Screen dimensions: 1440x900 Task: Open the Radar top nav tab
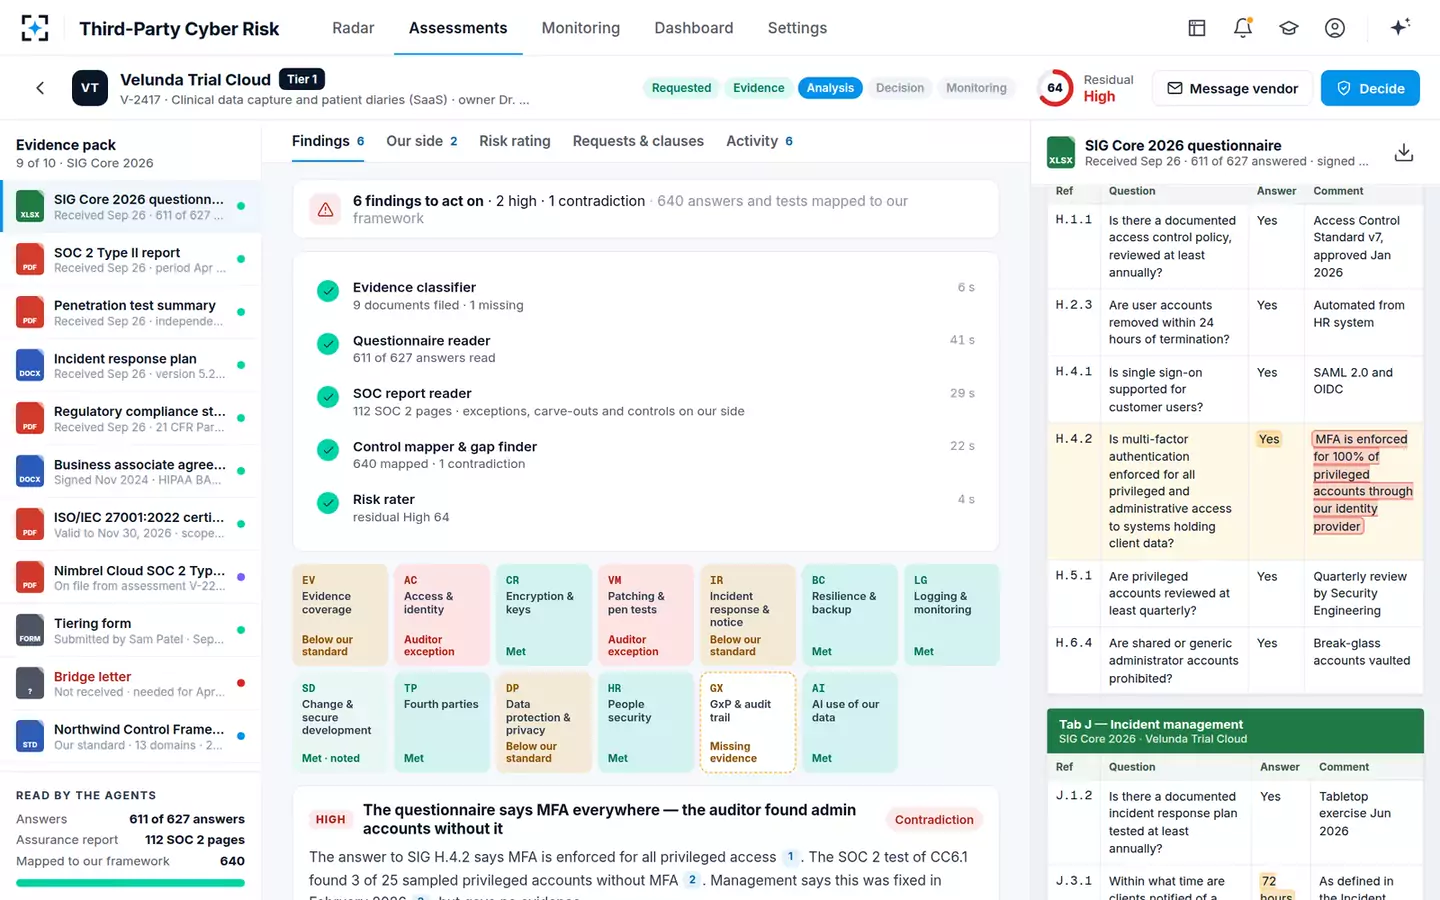pyautogui.click(x=353, y=28)
